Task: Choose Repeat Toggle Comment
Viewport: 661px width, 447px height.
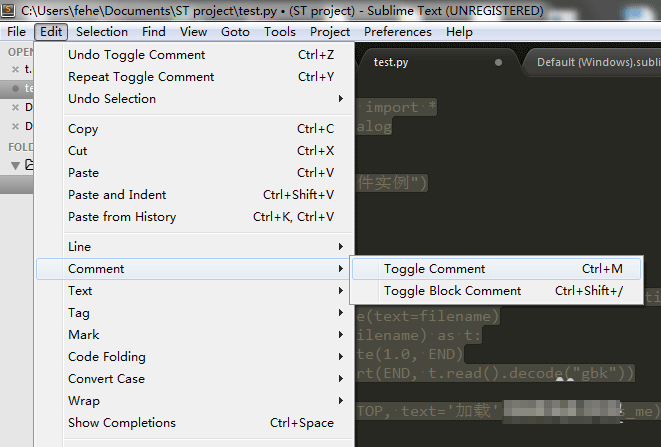Action: pos(194,77)
